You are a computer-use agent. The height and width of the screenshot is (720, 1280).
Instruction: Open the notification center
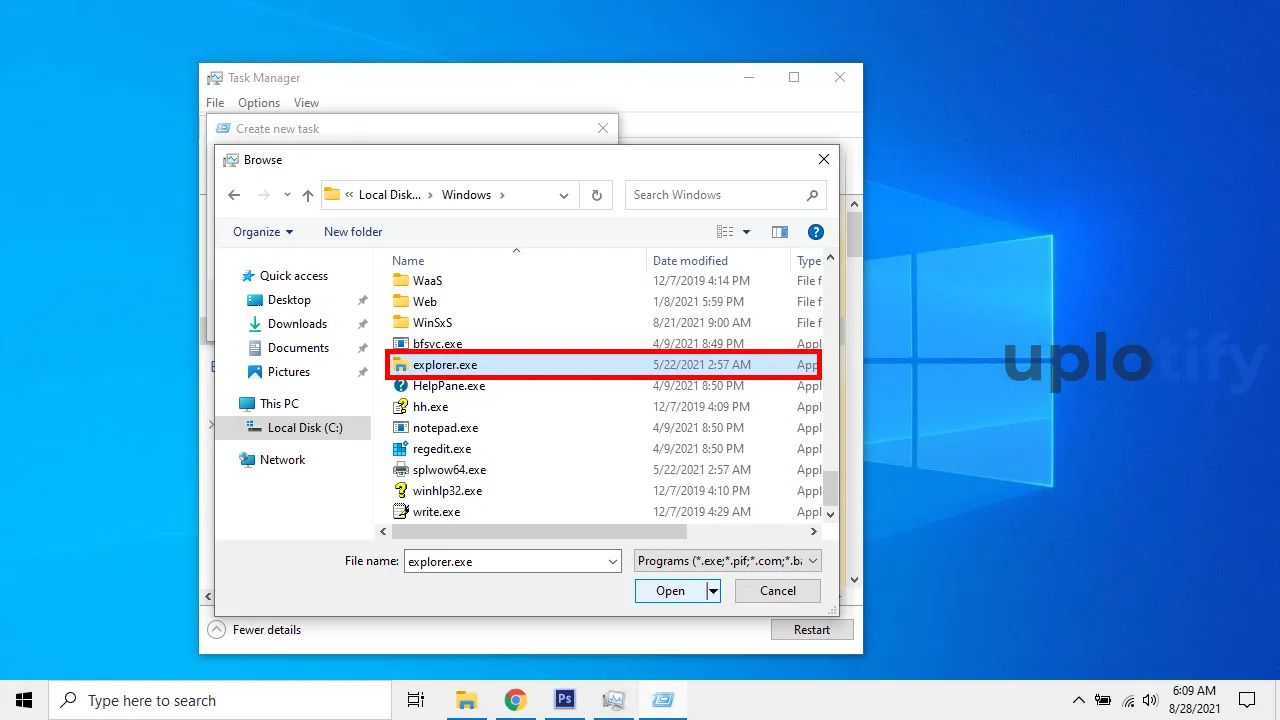(x=1247, y=700)
